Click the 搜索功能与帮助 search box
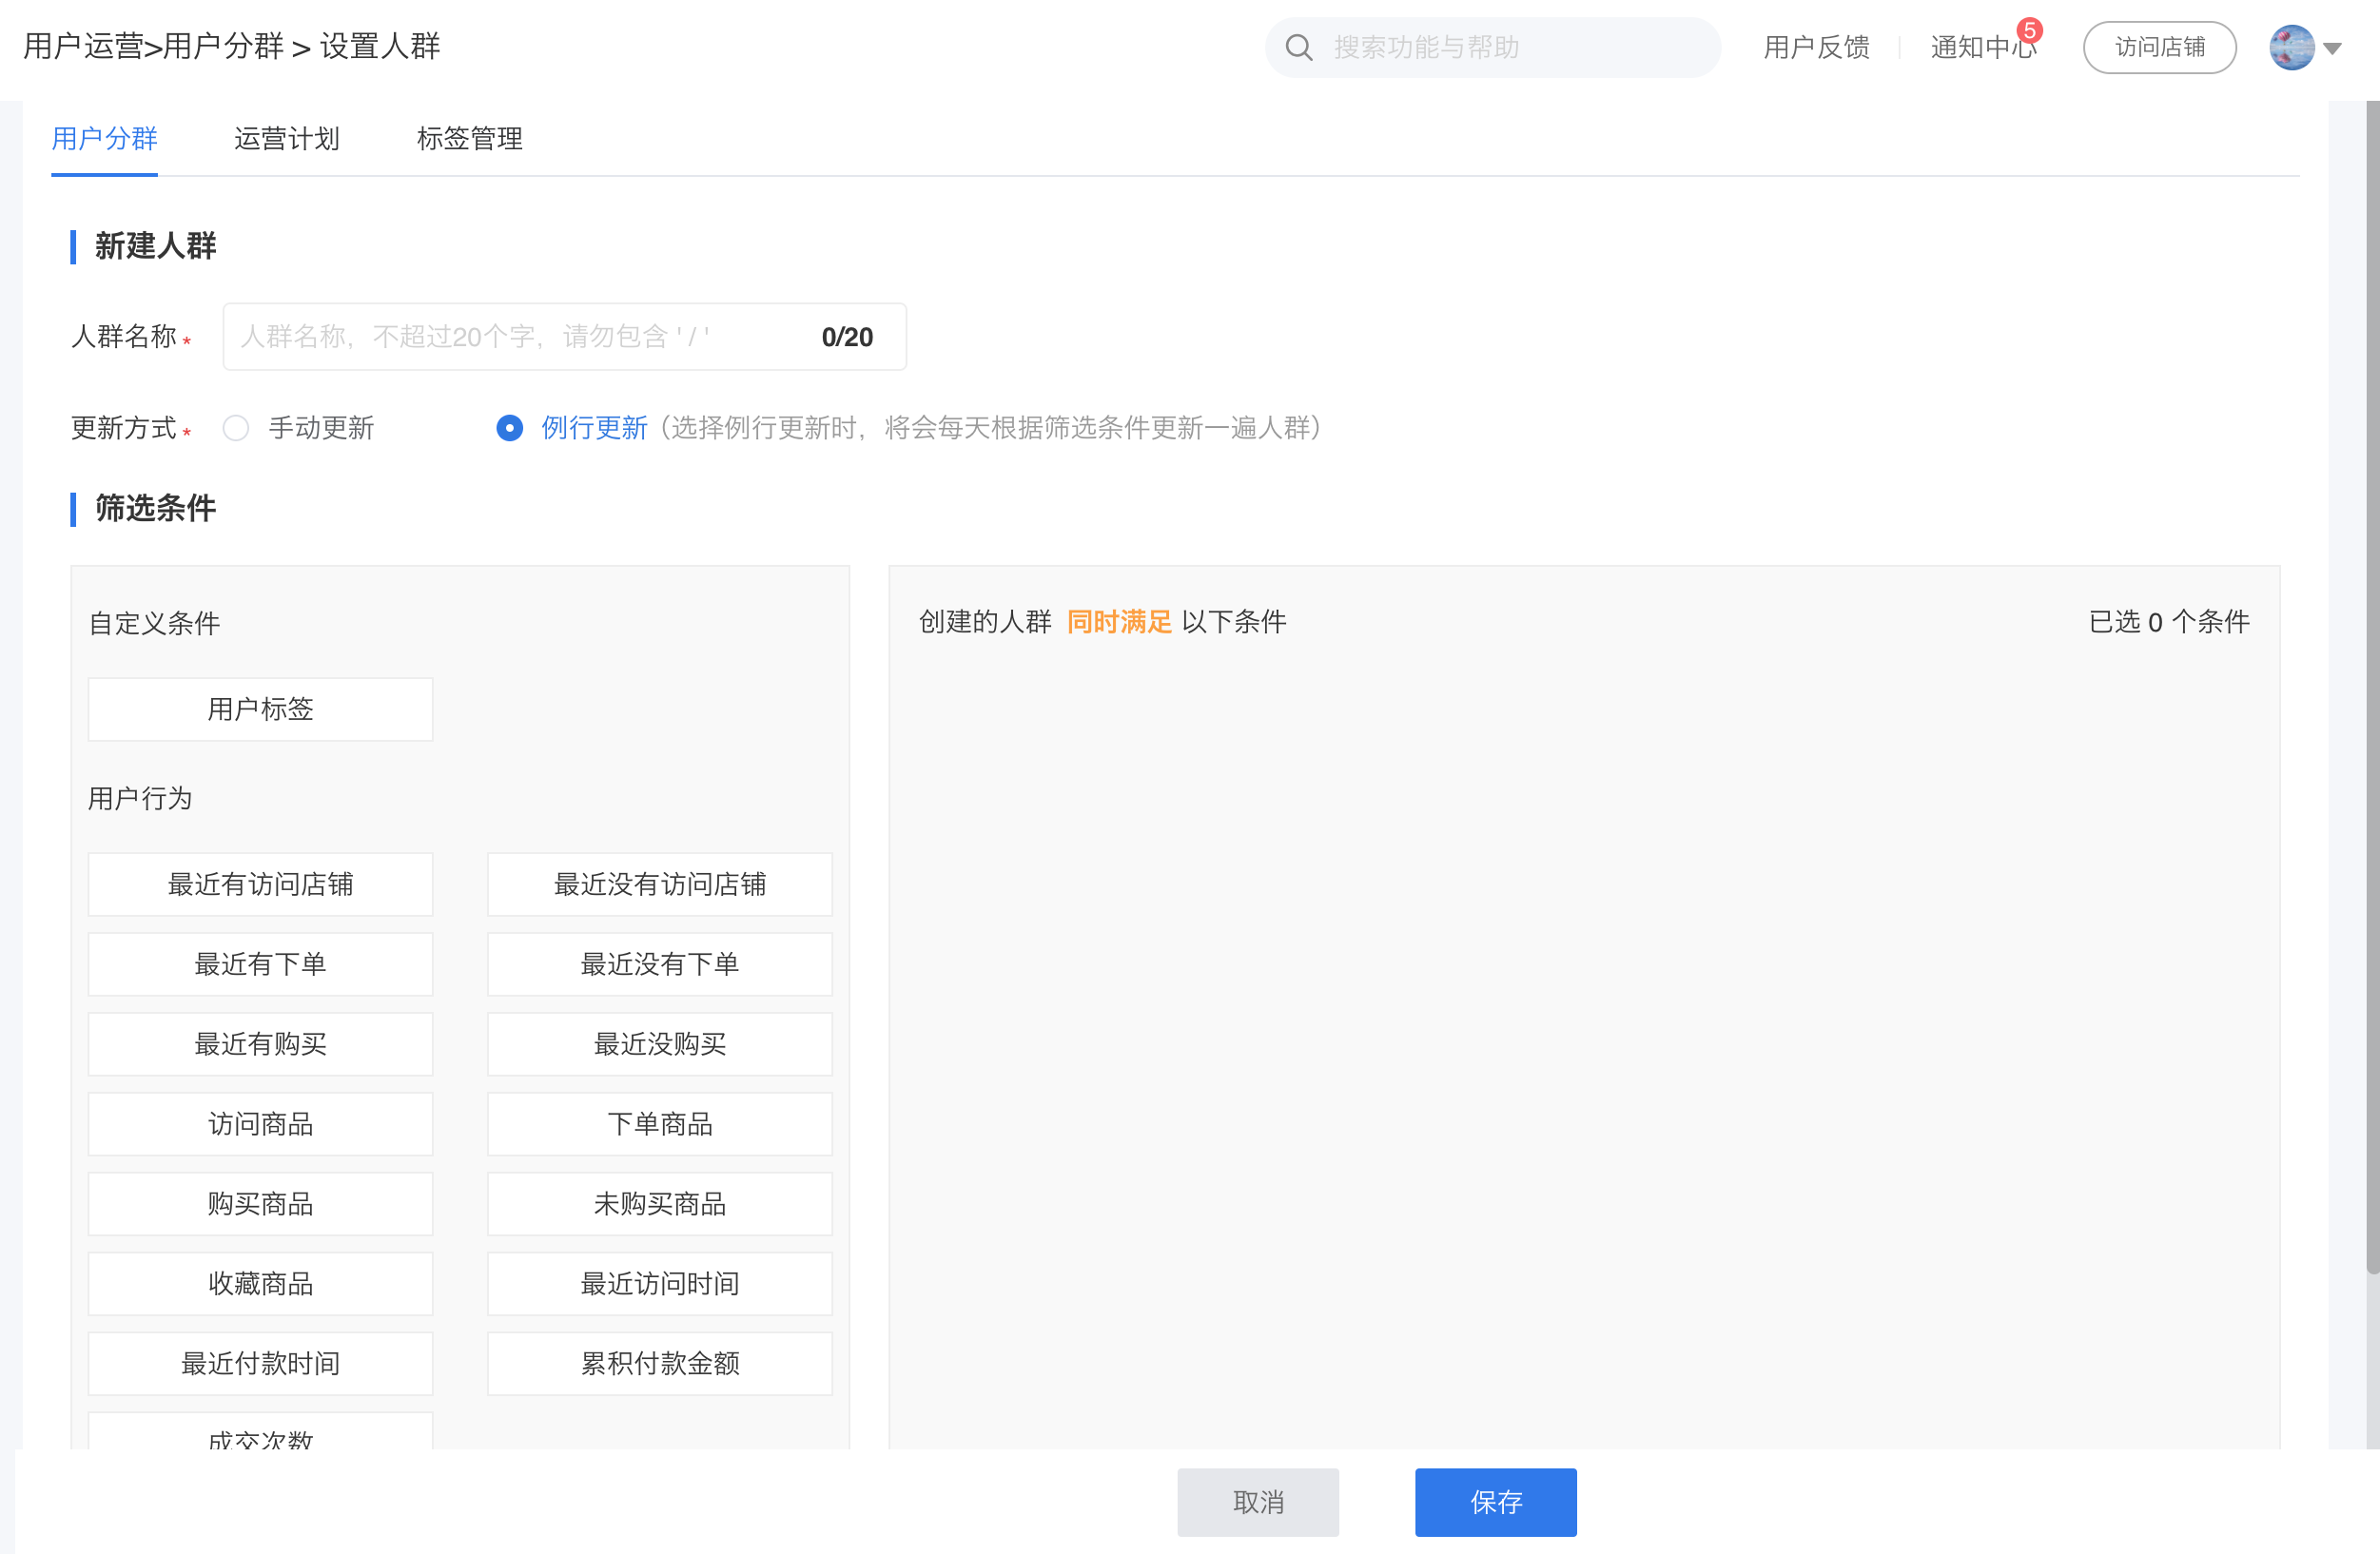 [x=1492, y=47]
